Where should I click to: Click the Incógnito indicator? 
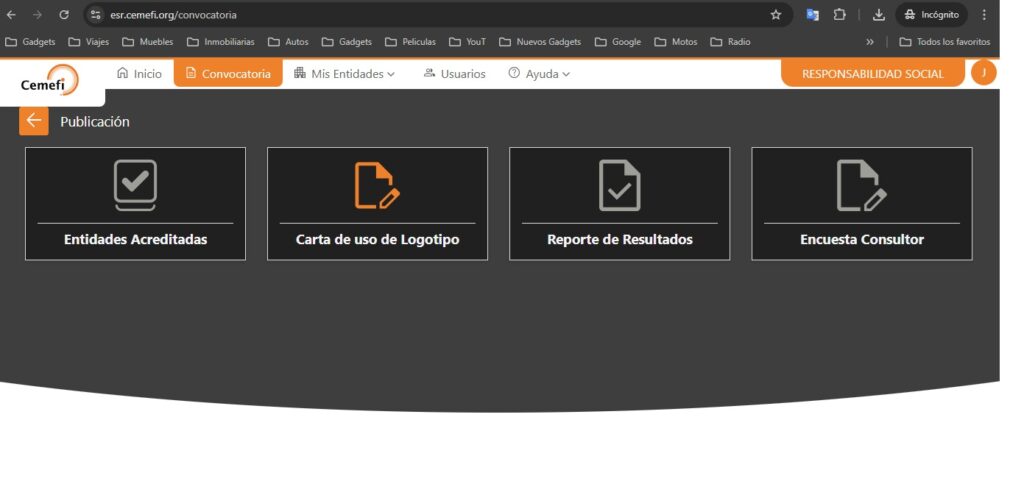pos(931,14)
